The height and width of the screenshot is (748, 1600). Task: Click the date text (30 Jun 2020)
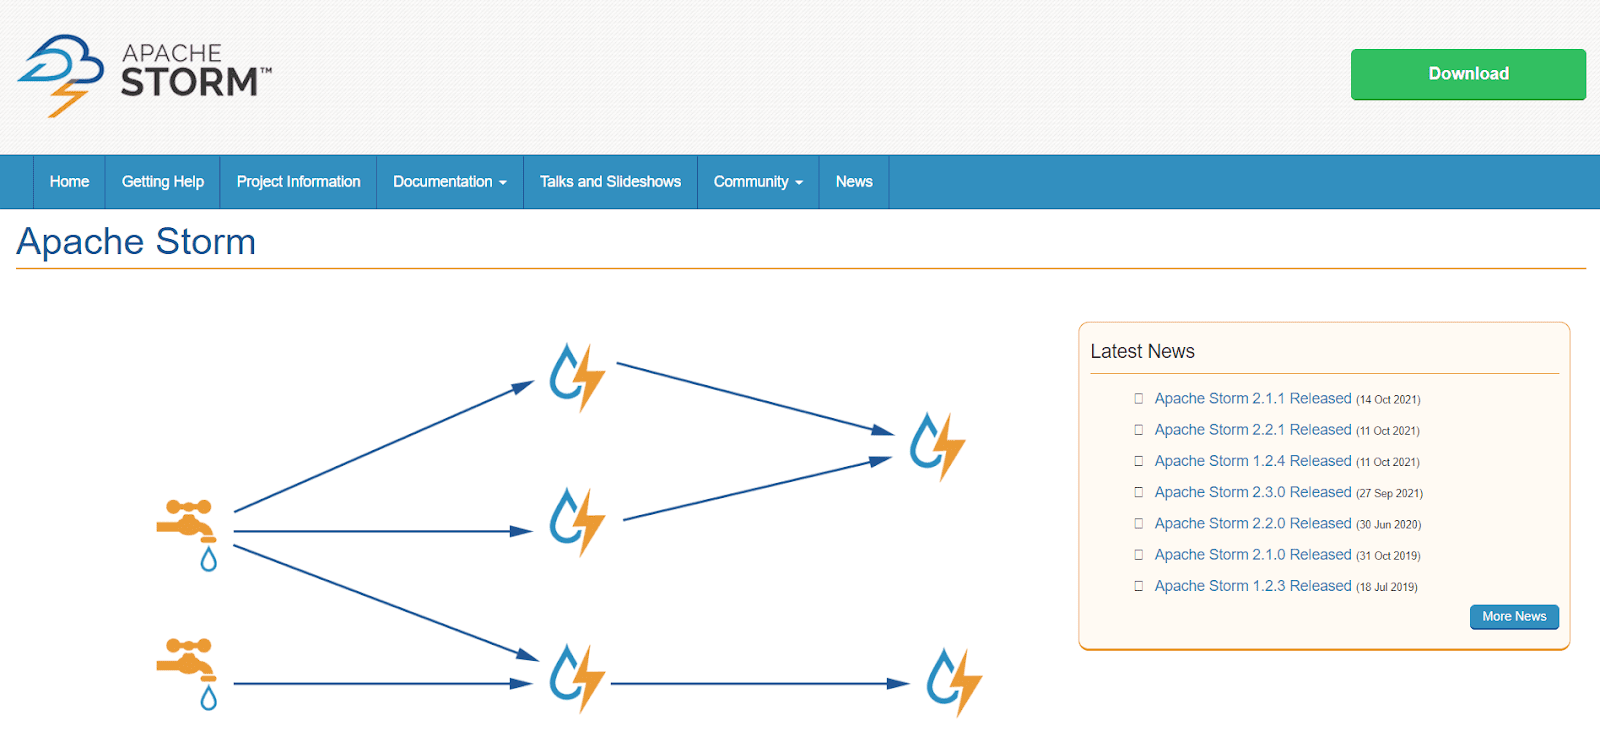tap(1388, 524)
